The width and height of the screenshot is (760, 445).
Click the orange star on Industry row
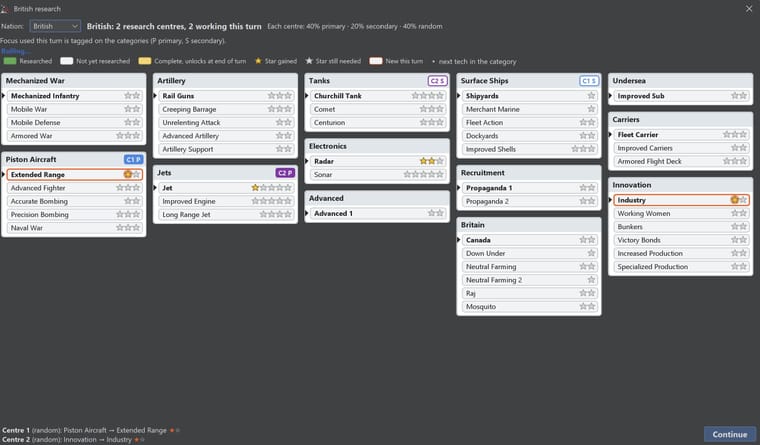735,200
